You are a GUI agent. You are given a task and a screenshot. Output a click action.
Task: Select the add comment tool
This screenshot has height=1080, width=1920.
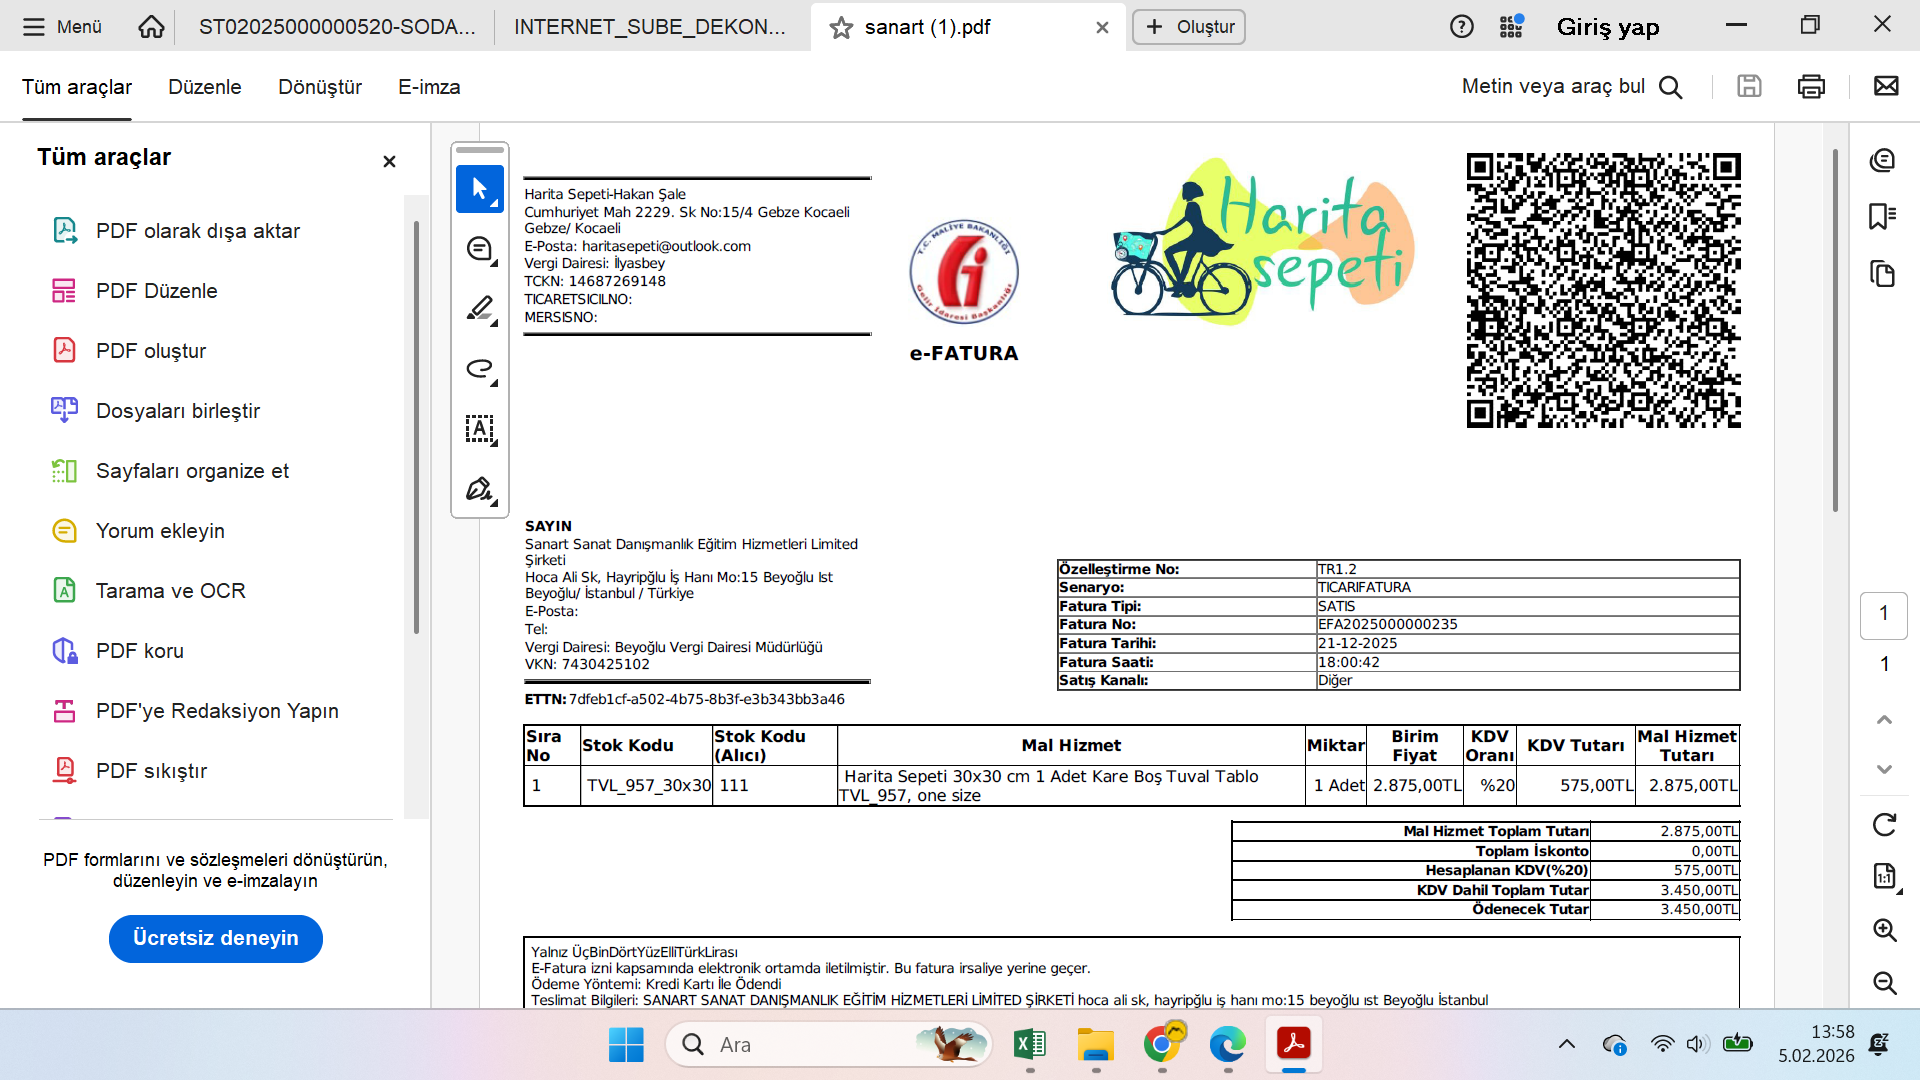[480, 249]
